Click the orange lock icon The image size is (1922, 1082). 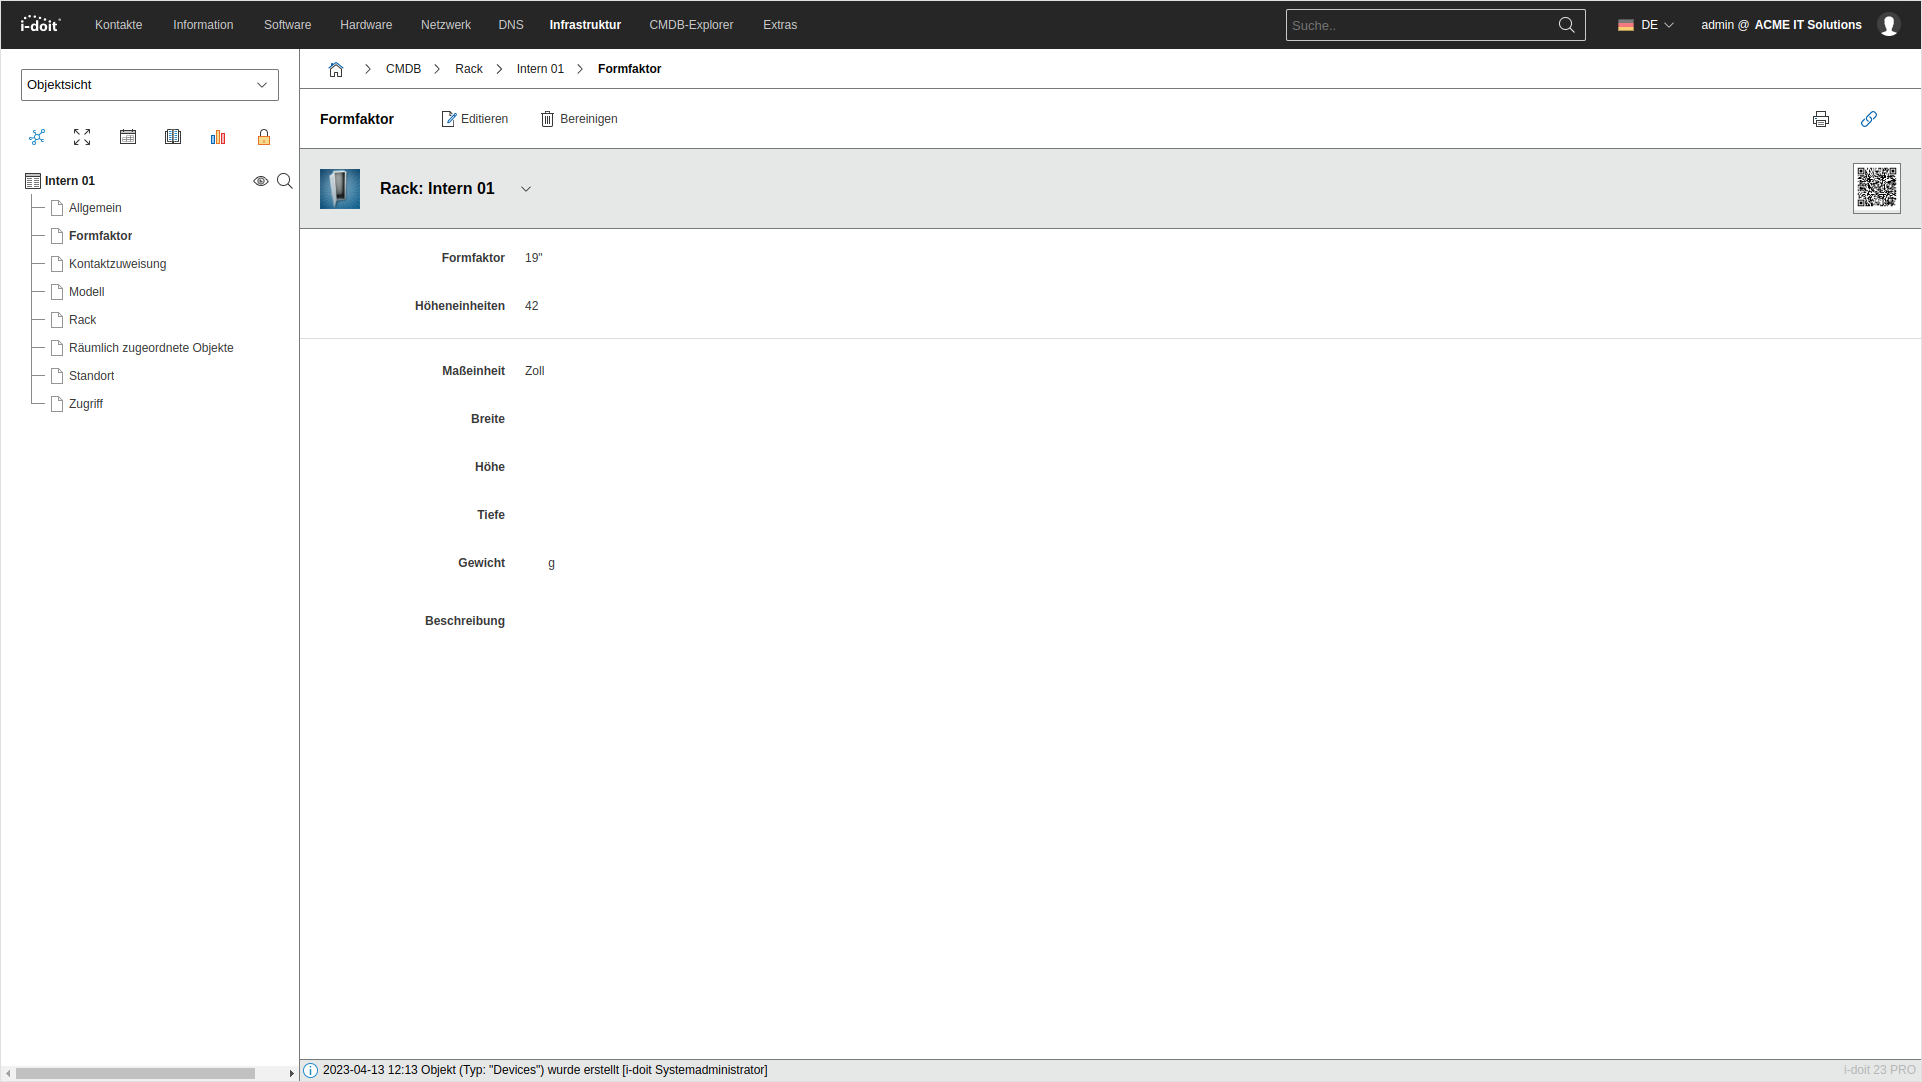[264, 137]
